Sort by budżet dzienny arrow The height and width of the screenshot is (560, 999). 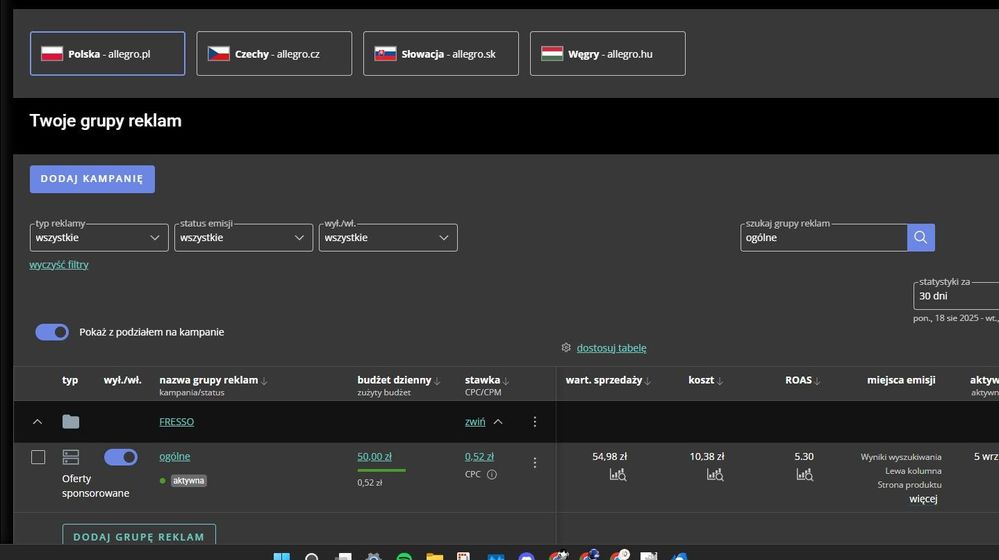437,381
